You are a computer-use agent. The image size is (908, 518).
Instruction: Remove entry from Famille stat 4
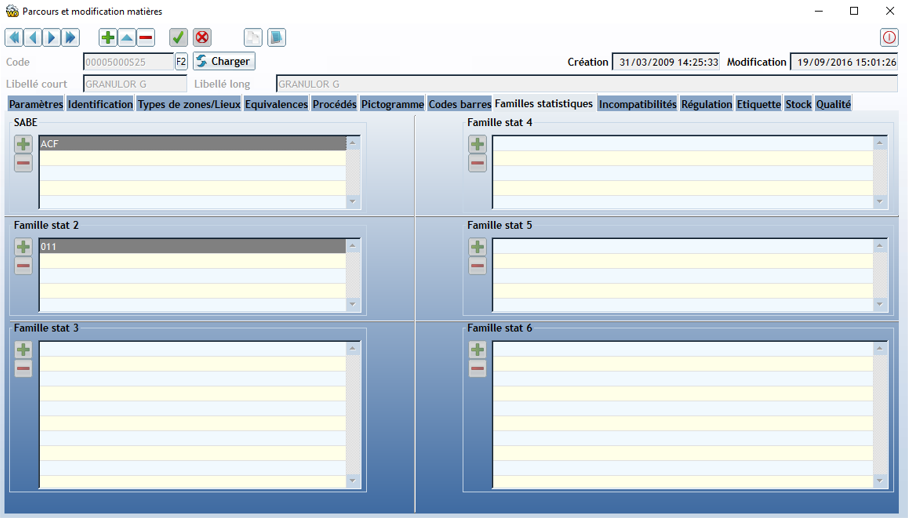pos(477,163)
